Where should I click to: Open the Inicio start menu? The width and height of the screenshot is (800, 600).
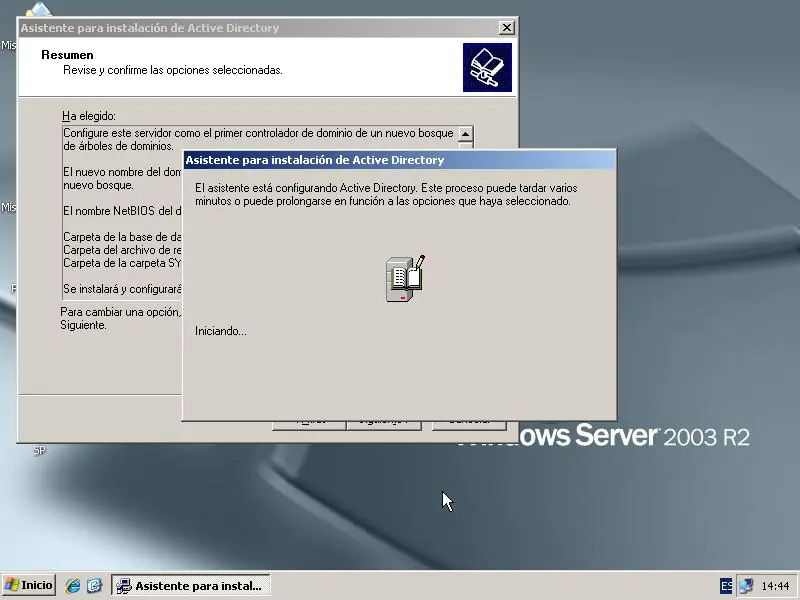coord(29,585)
